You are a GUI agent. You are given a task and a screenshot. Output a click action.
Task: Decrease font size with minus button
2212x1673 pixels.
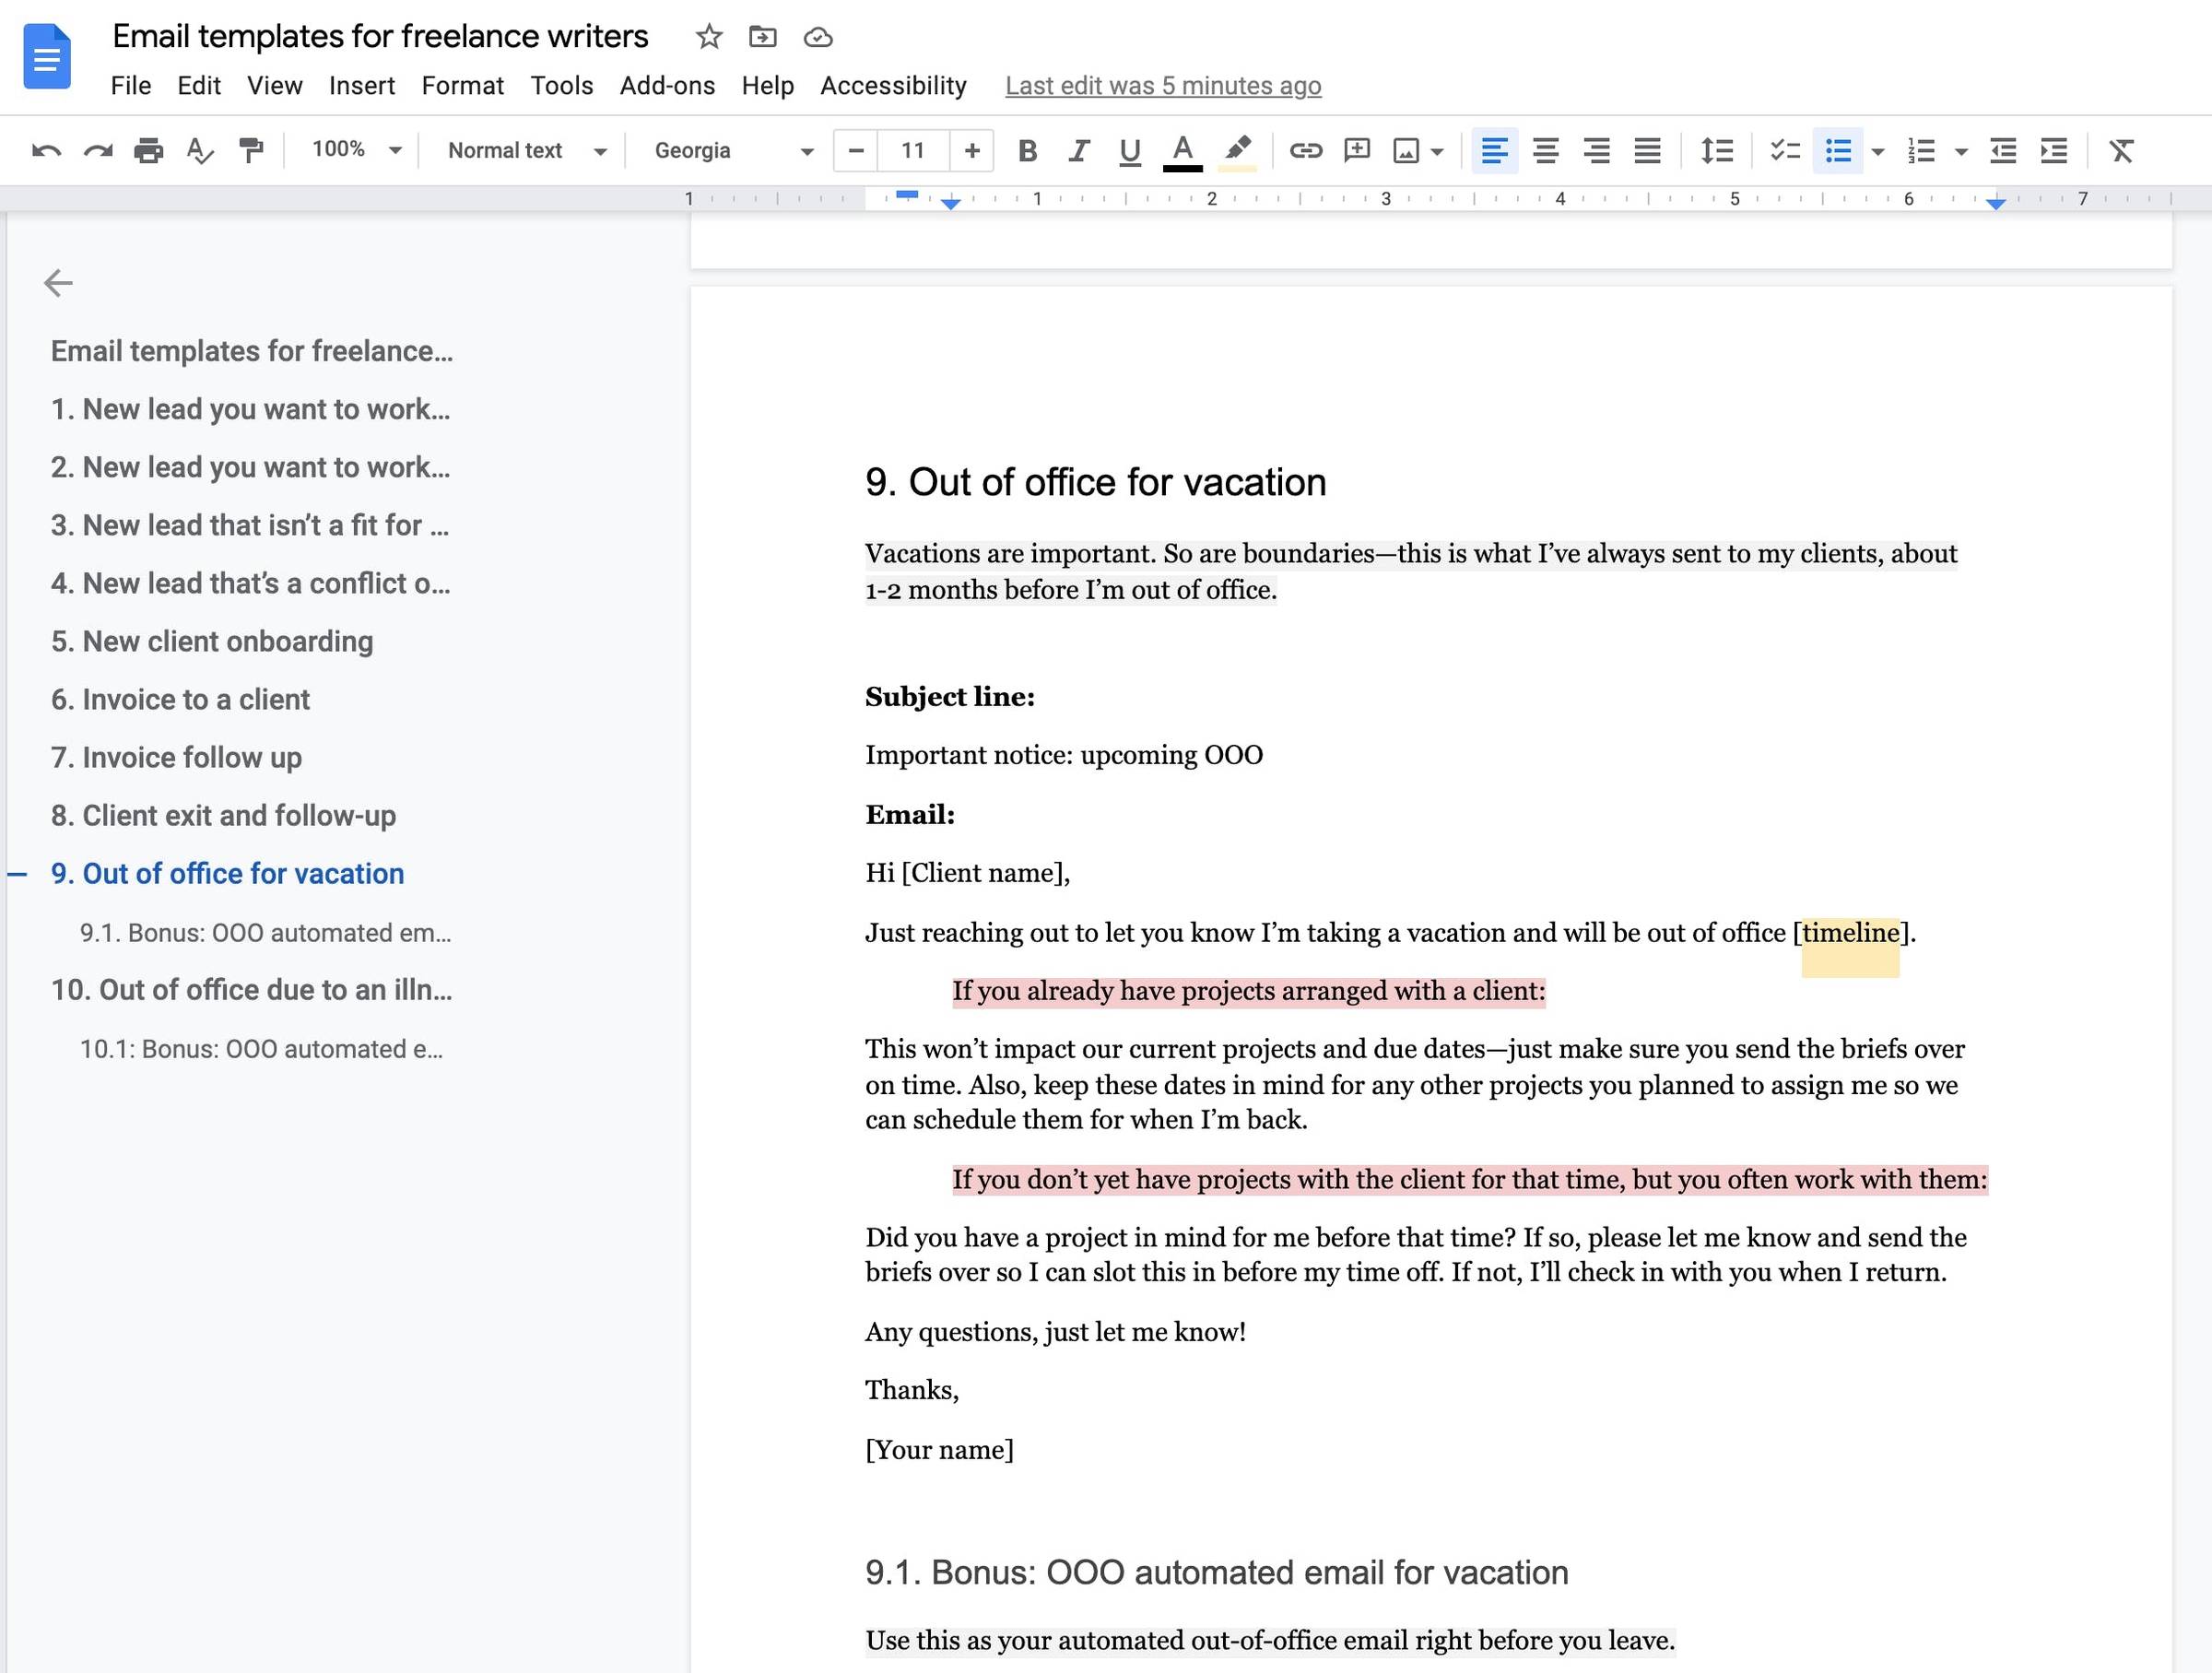[855, 151]
